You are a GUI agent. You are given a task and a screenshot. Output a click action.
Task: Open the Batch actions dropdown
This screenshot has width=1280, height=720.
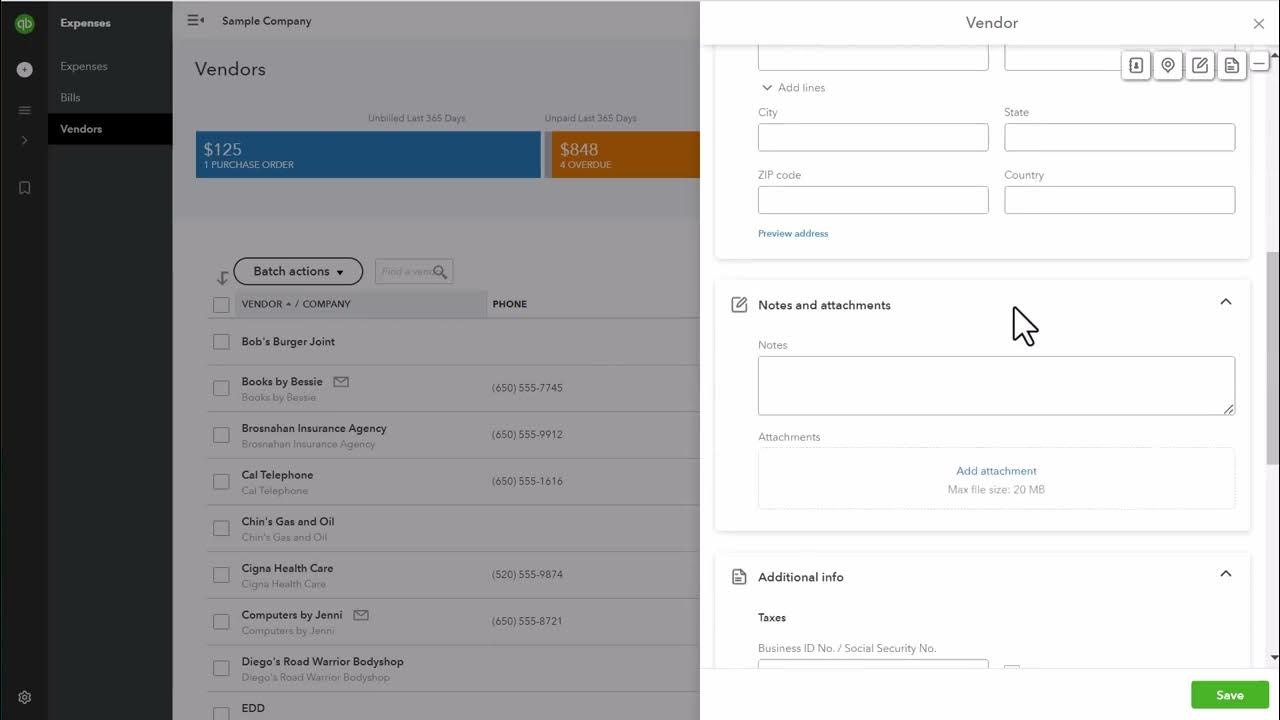tap(298, 271)
